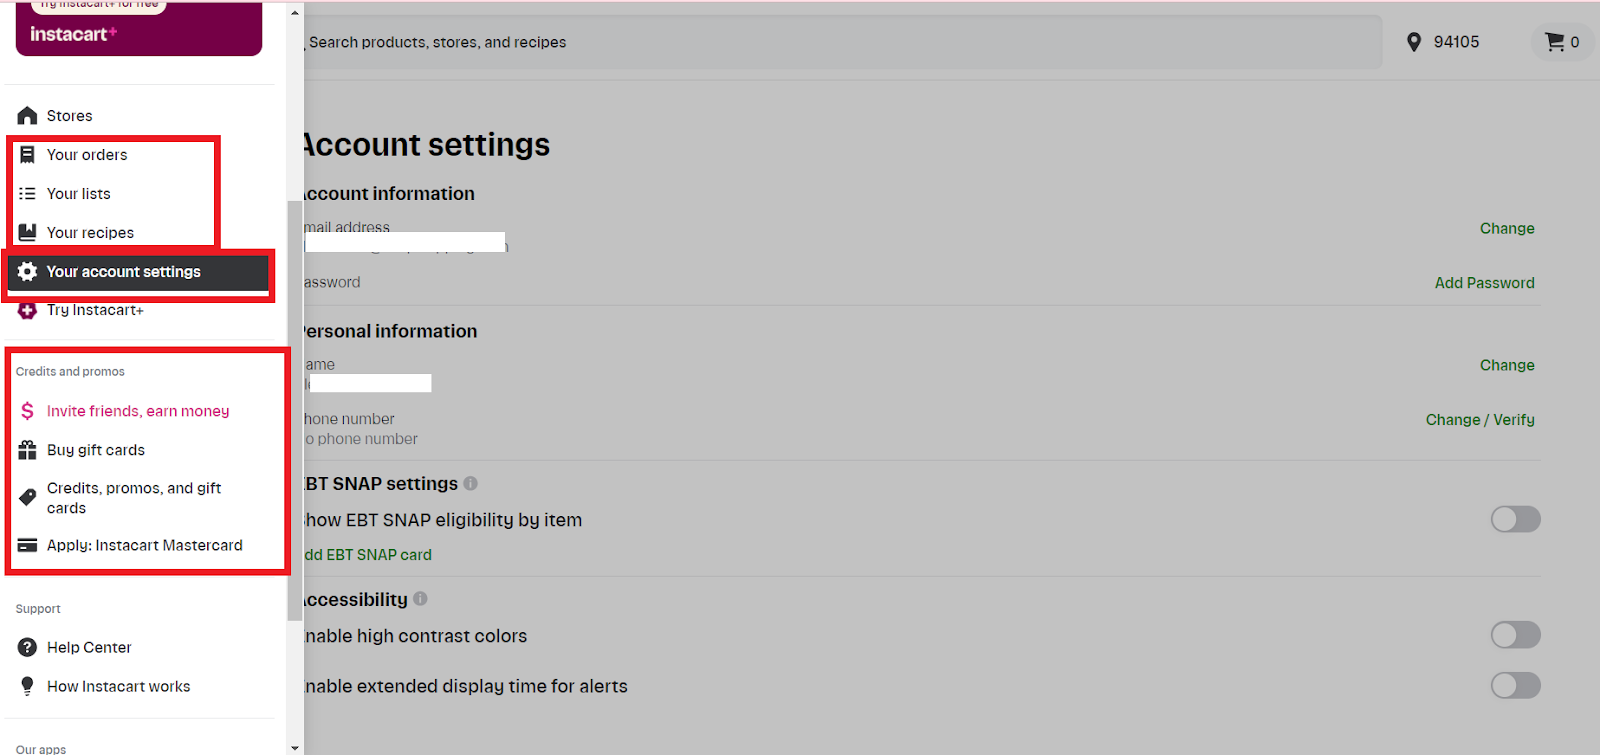Click the location pin icon
This screenshot has width=1600, height=755.
[x=1414, y=42]
